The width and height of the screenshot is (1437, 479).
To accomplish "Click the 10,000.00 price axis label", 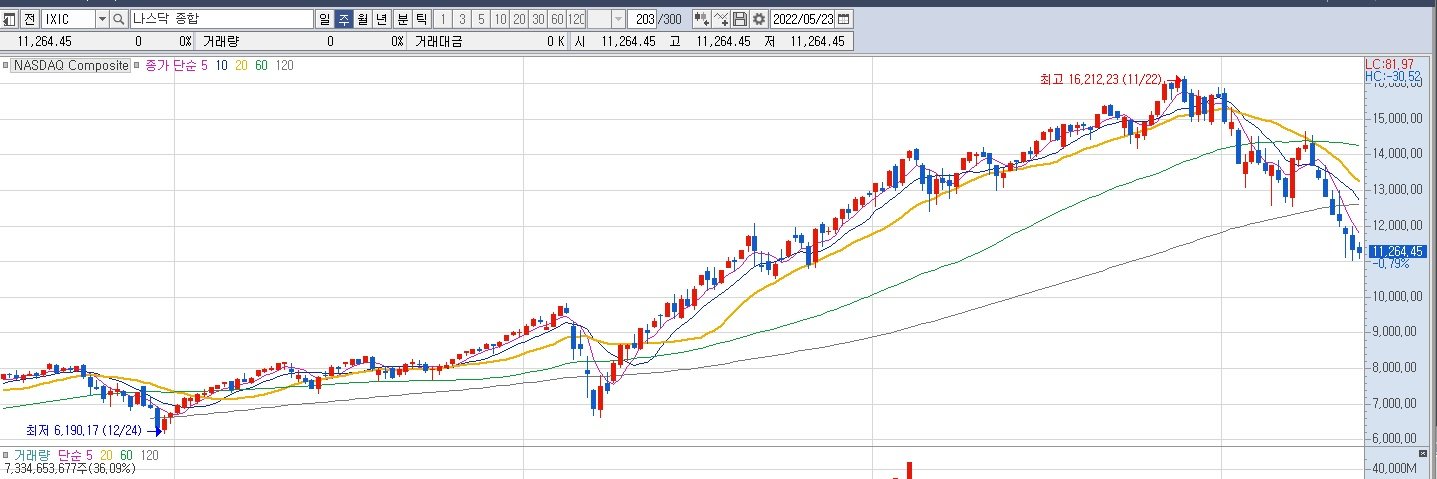I will pos(1400,296).
